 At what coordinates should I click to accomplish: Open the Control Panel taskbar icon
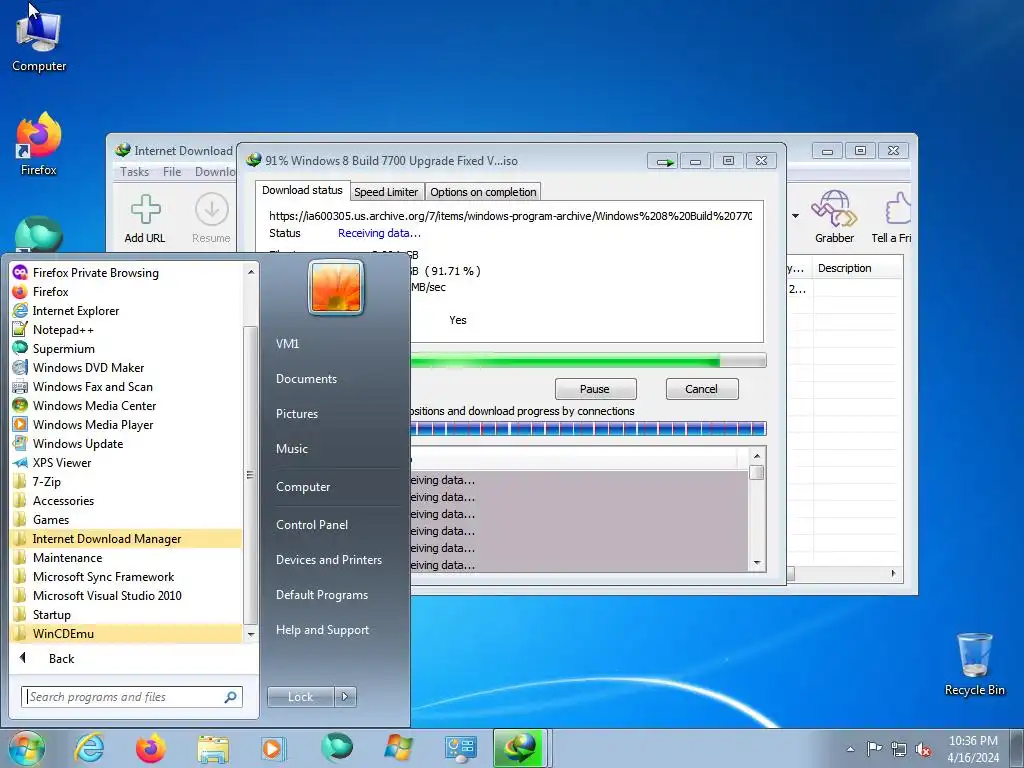click(460, 748)
